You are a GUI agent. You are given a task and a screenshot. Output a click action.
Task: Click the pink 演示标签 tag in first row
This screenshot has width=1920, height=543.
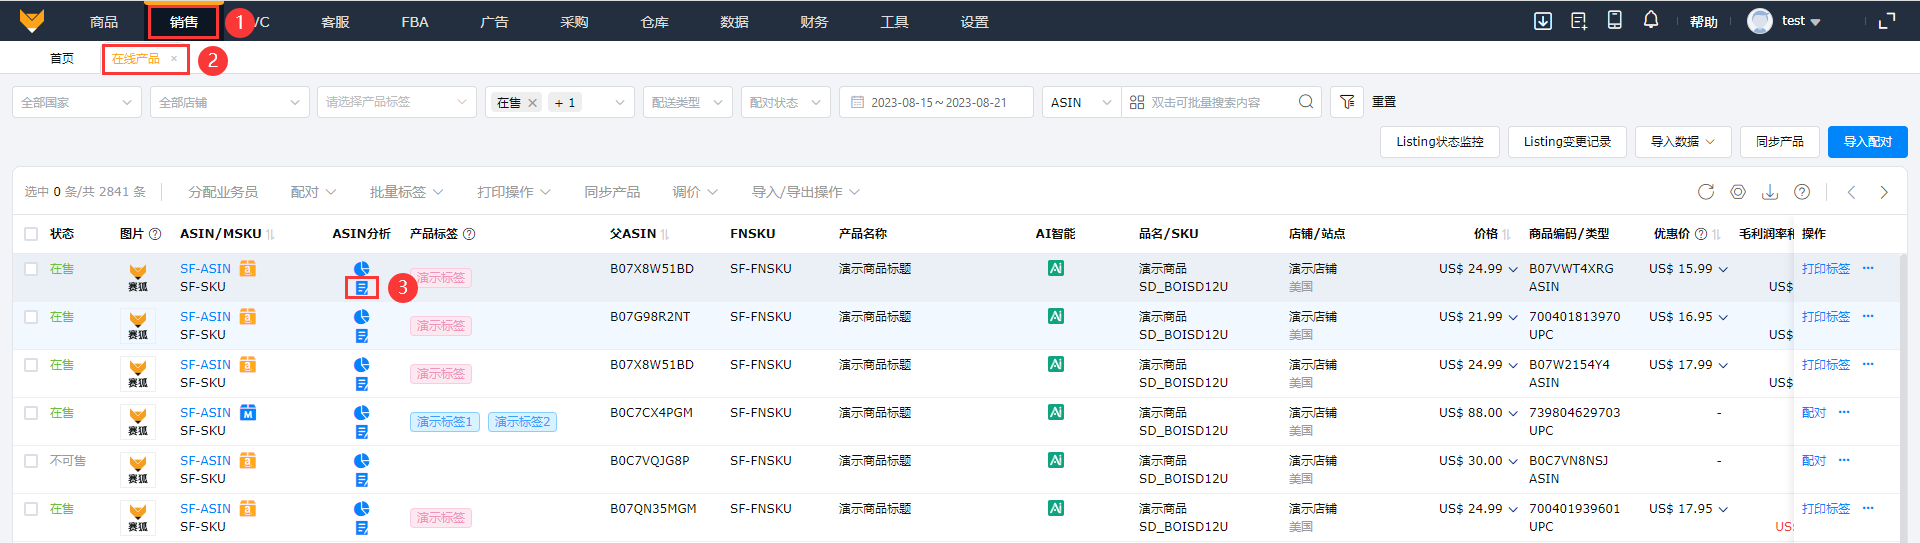coord(440,278)
